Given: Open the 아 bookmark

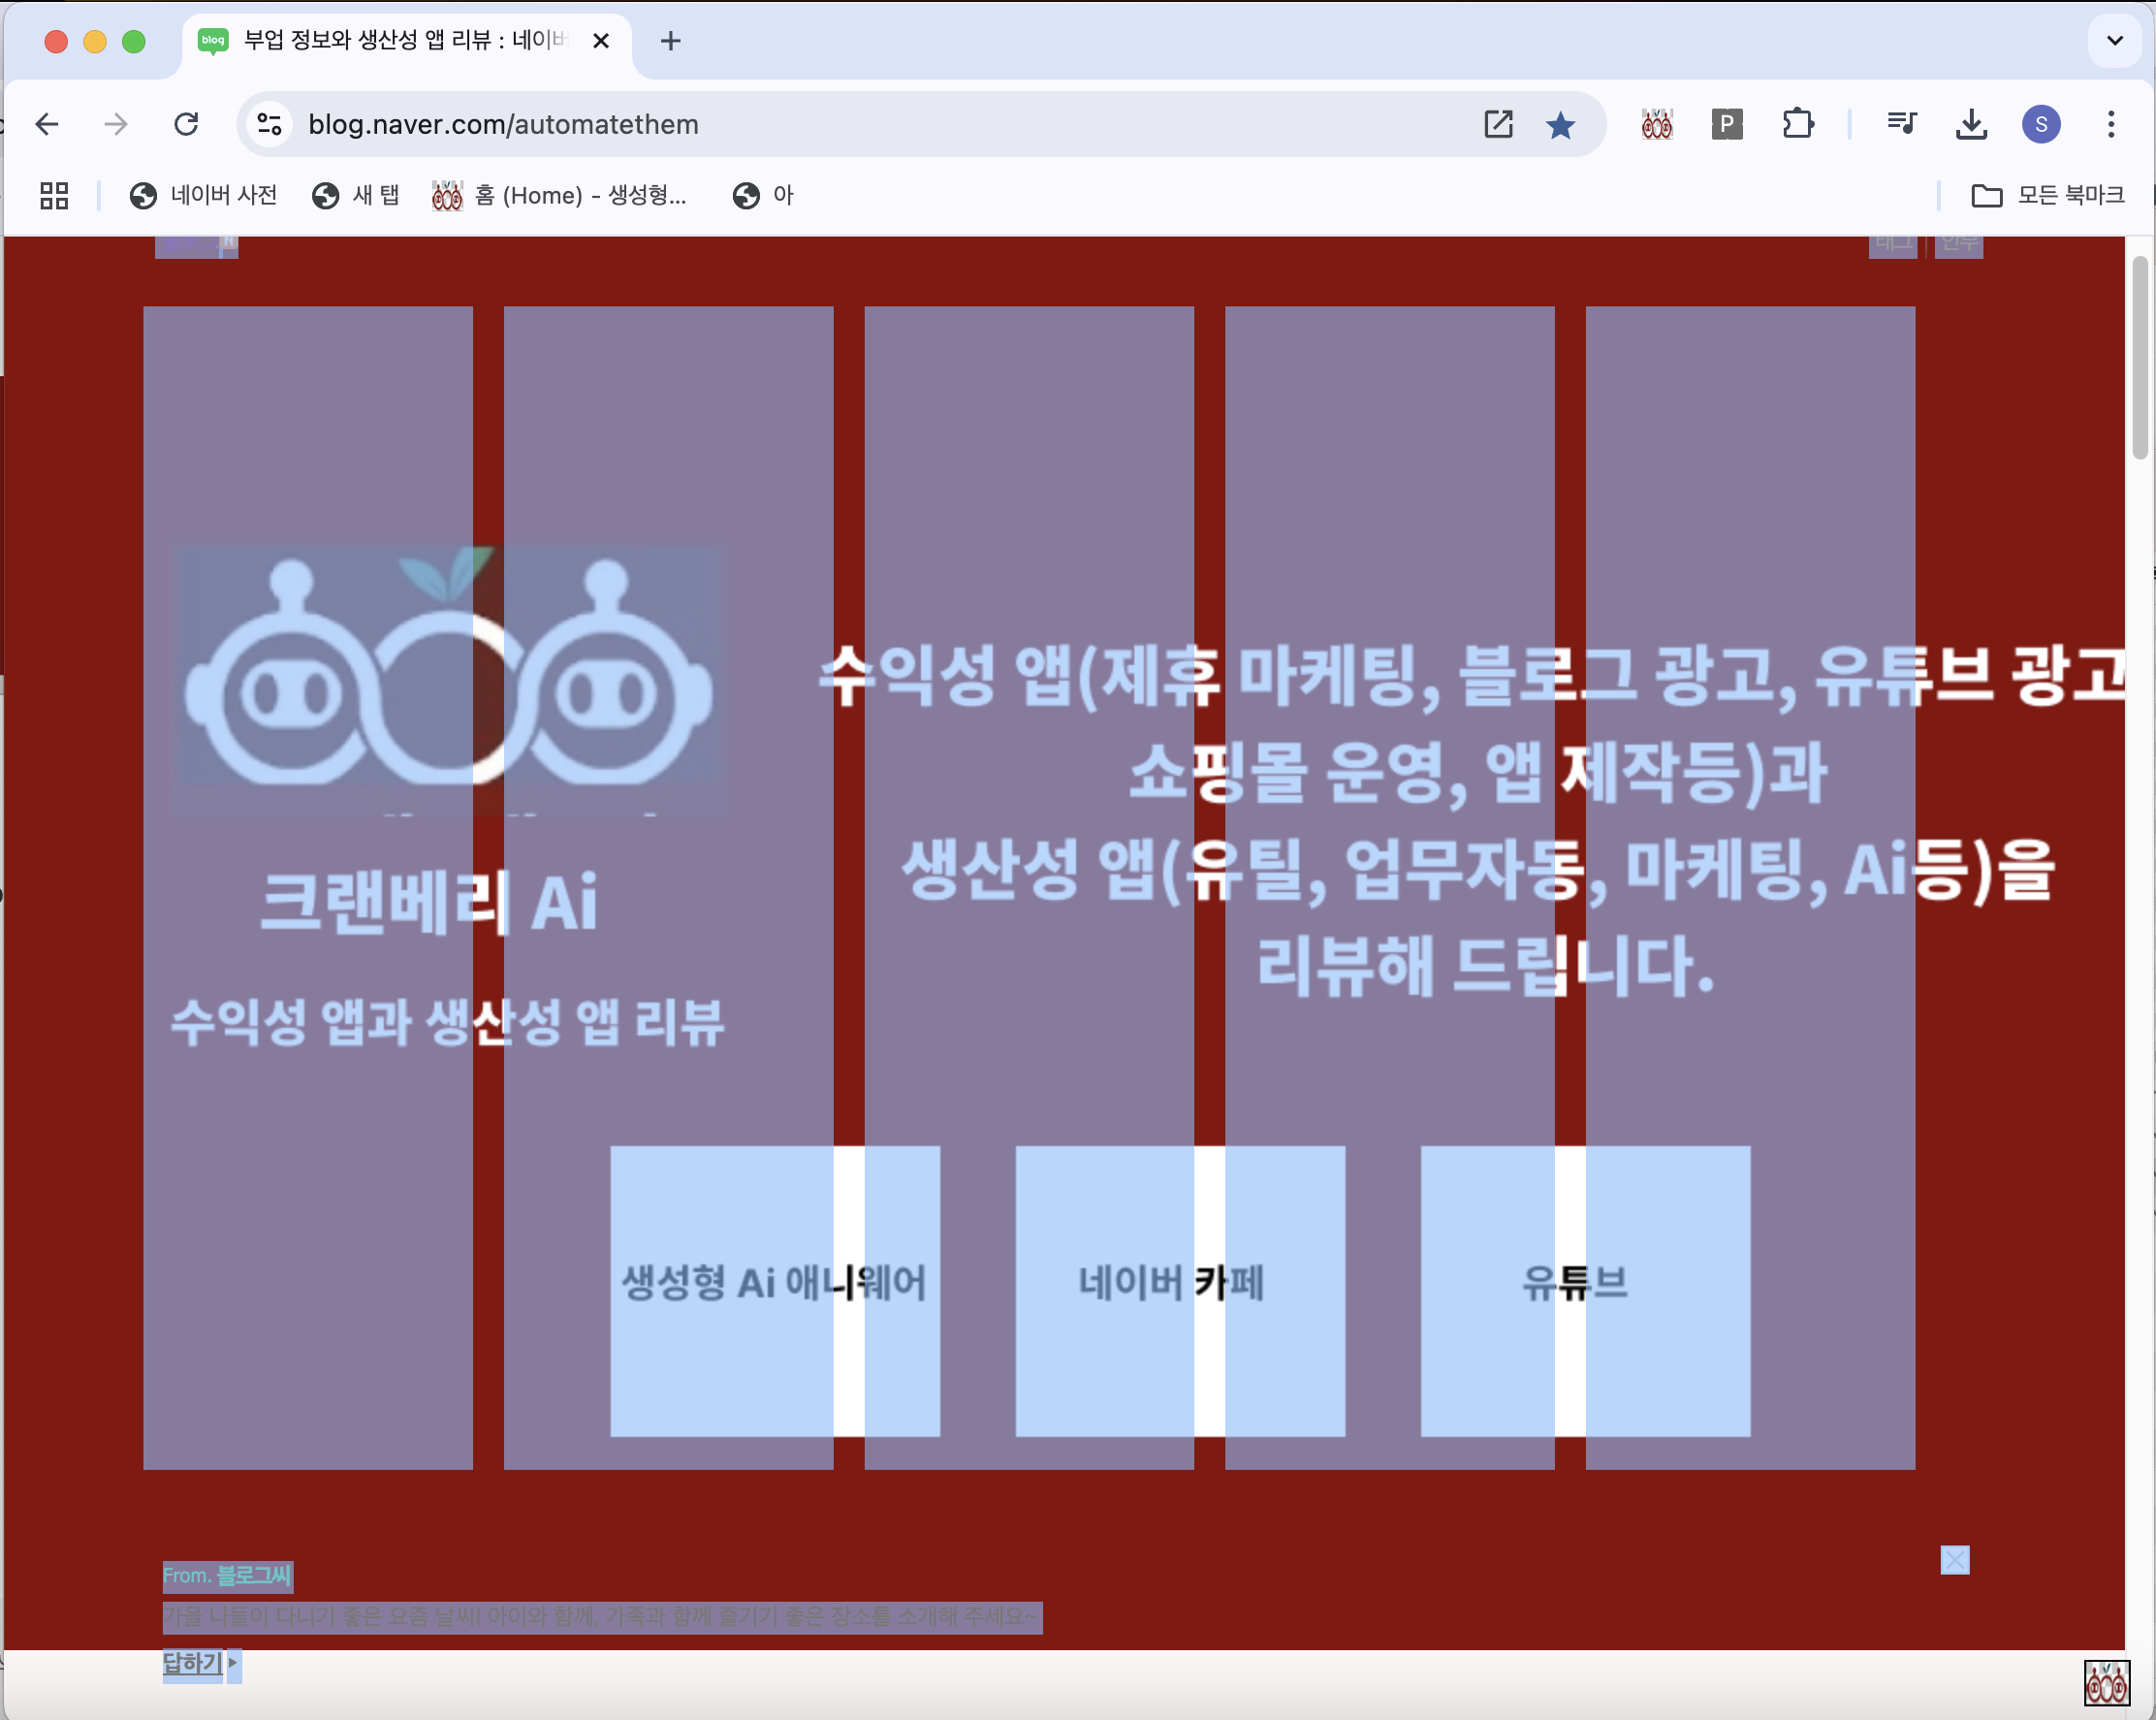Looking at the screenshot, I should (x=763, y=195).
